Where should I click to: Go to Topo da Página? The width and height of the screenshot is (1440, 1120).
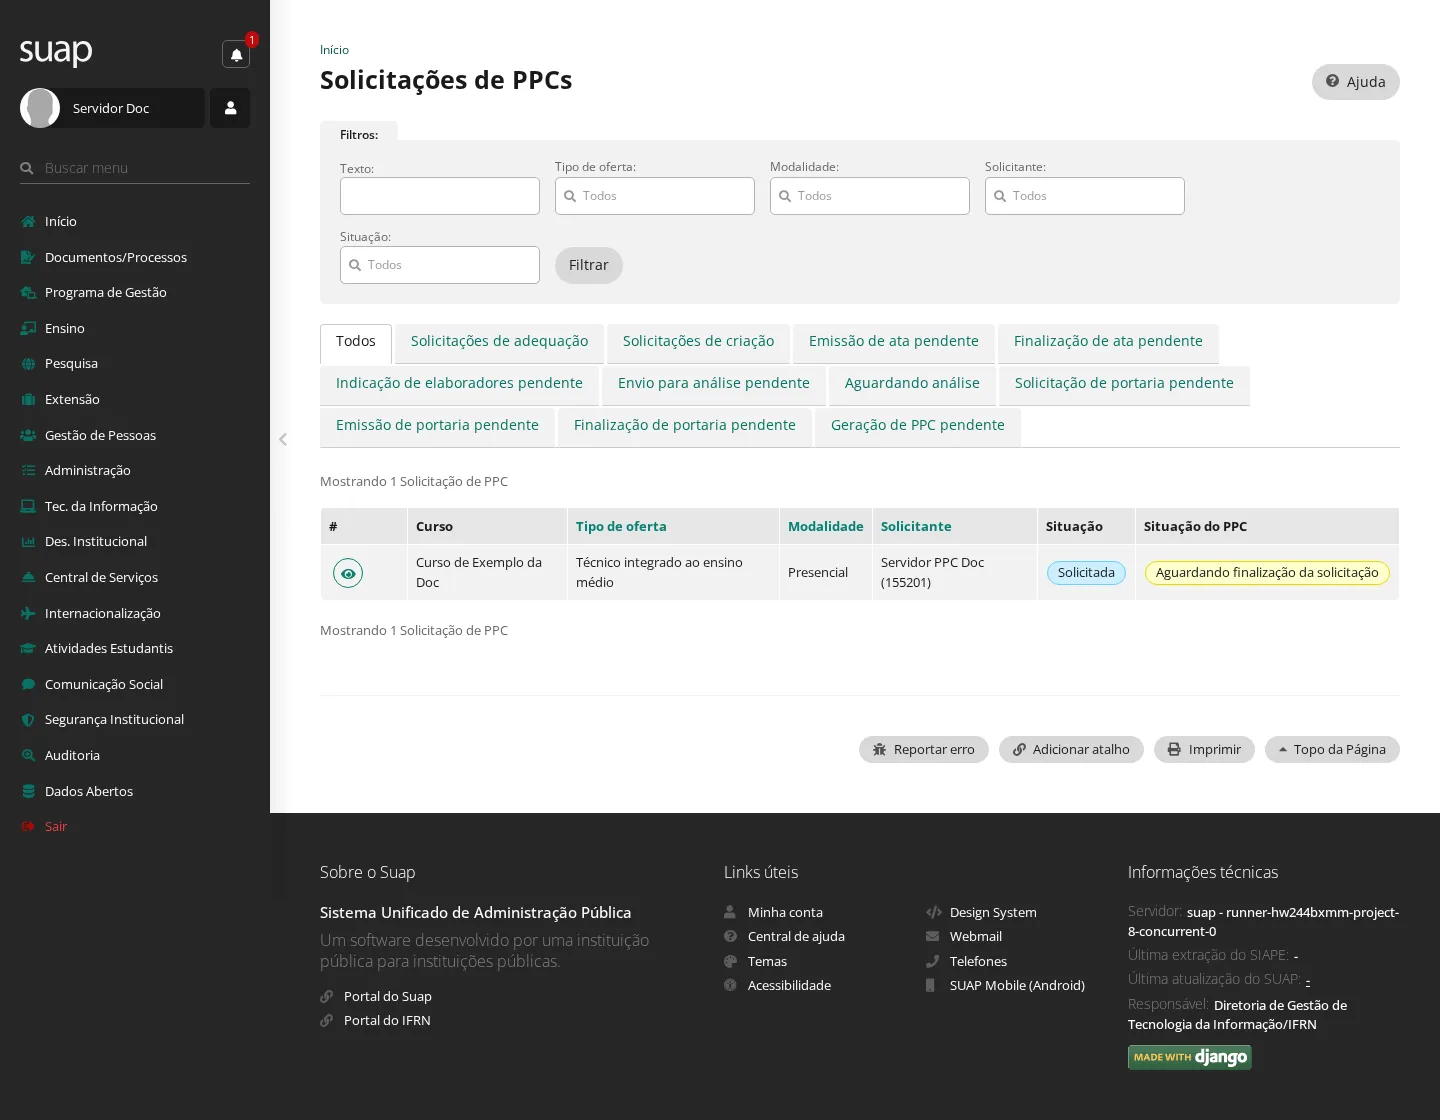[1332, 750]
